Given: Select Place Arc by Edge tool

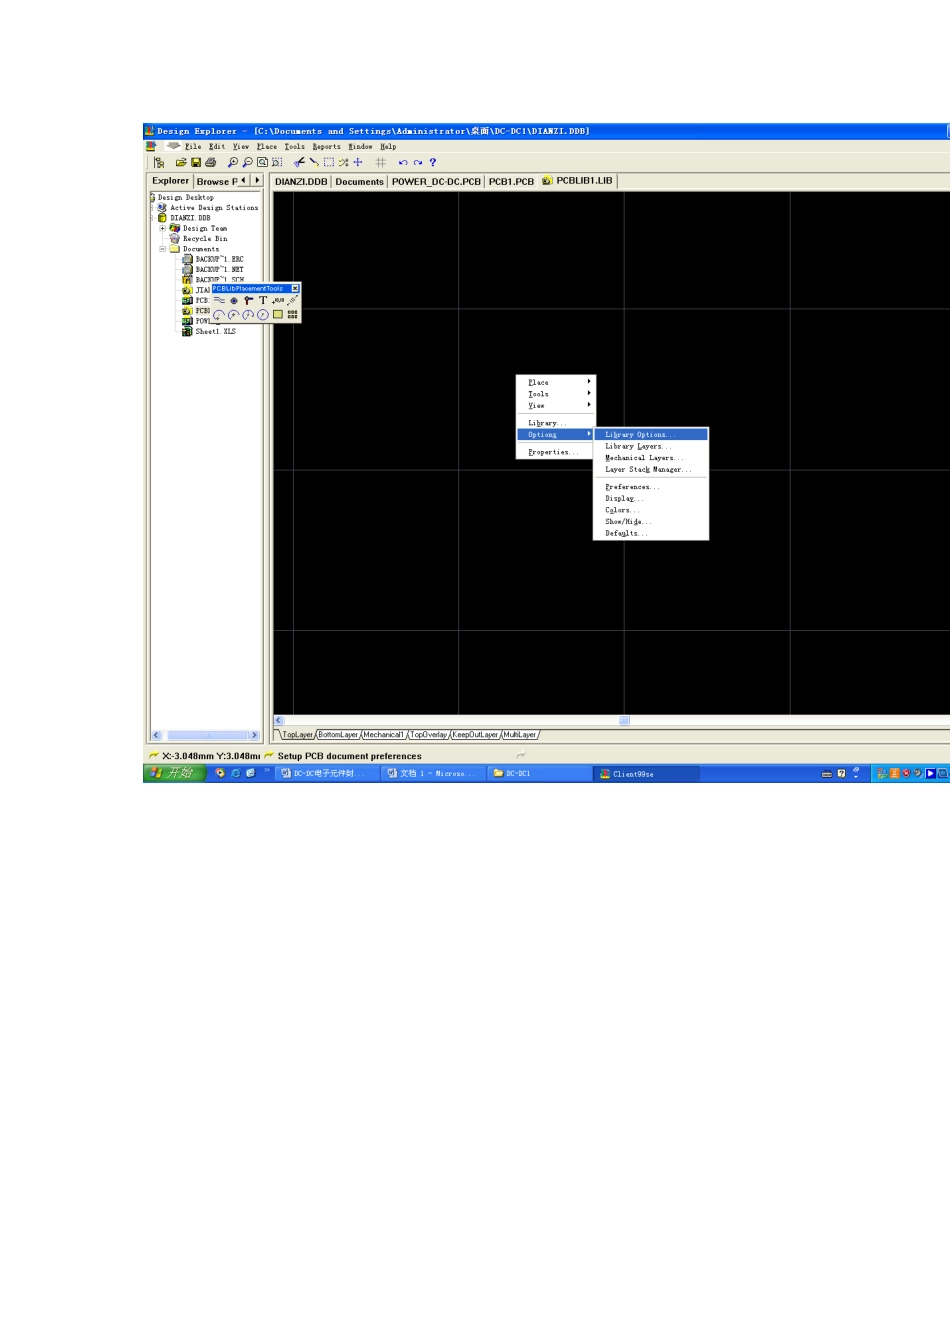Looking at the screenshot, I should click(x=234, y=314).
